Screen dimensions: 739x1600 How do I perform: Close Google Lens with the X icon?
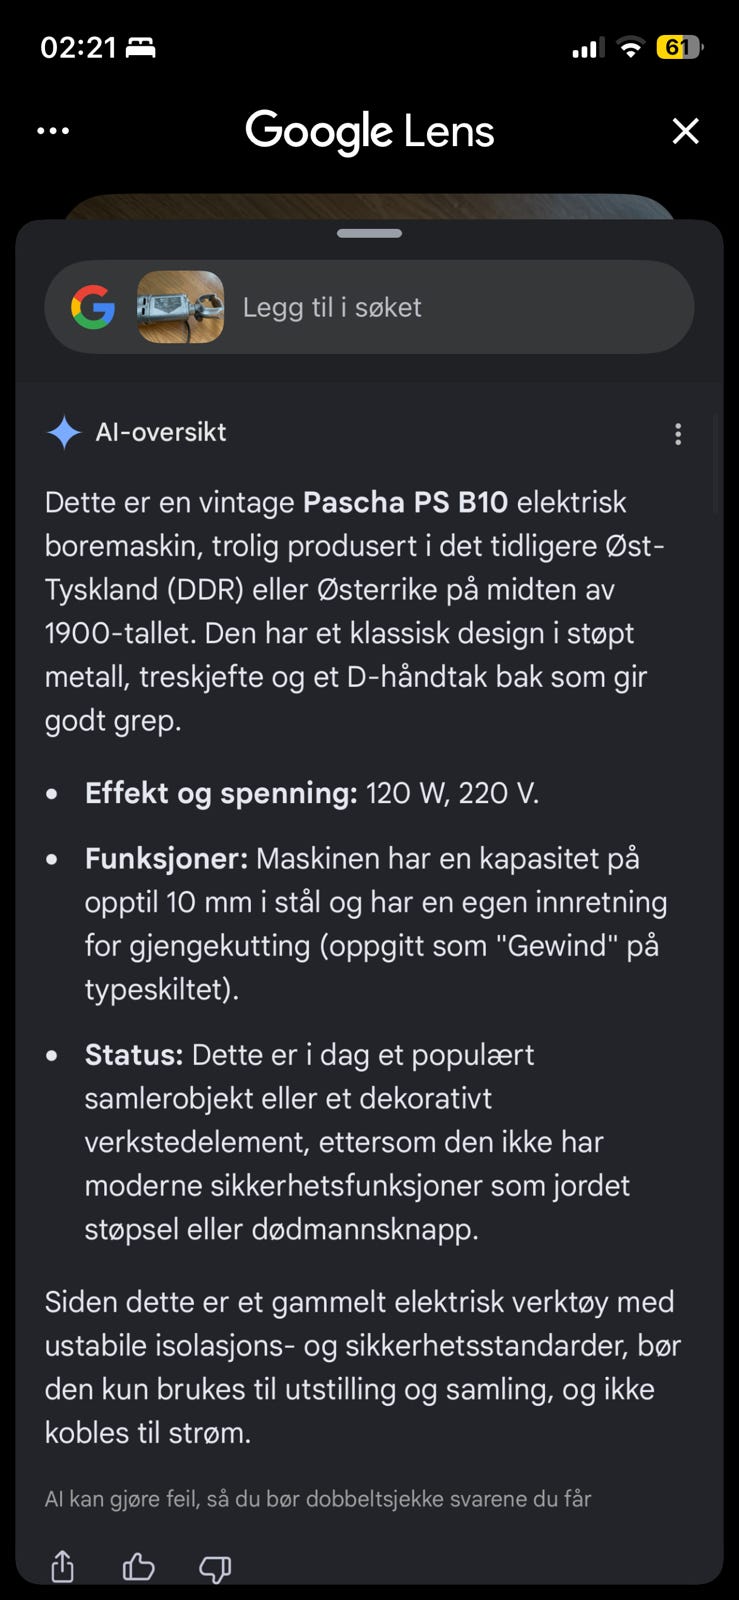point(686,131)
